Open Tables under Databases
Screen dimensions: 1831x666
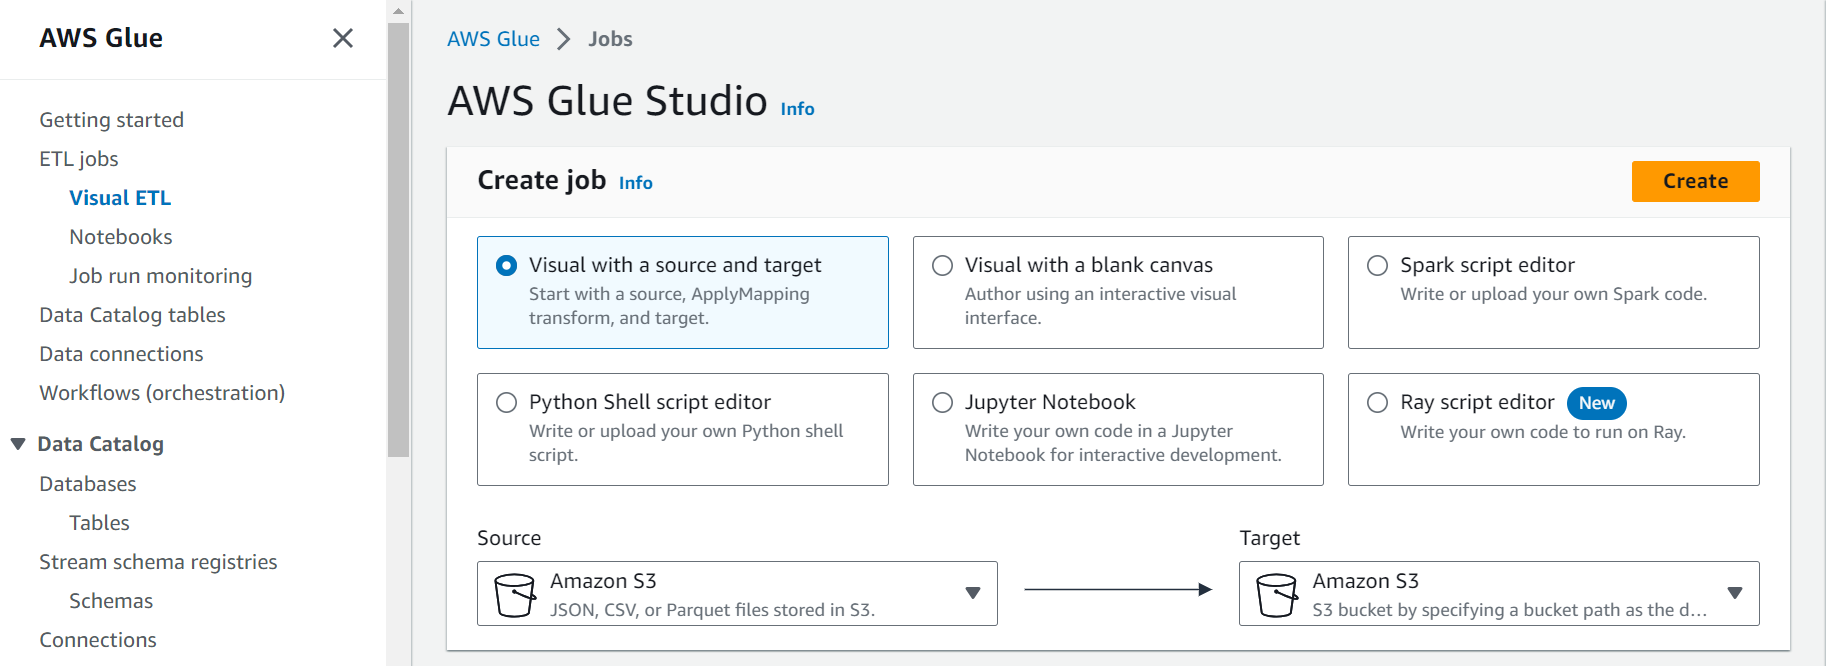tap(99, 523)
